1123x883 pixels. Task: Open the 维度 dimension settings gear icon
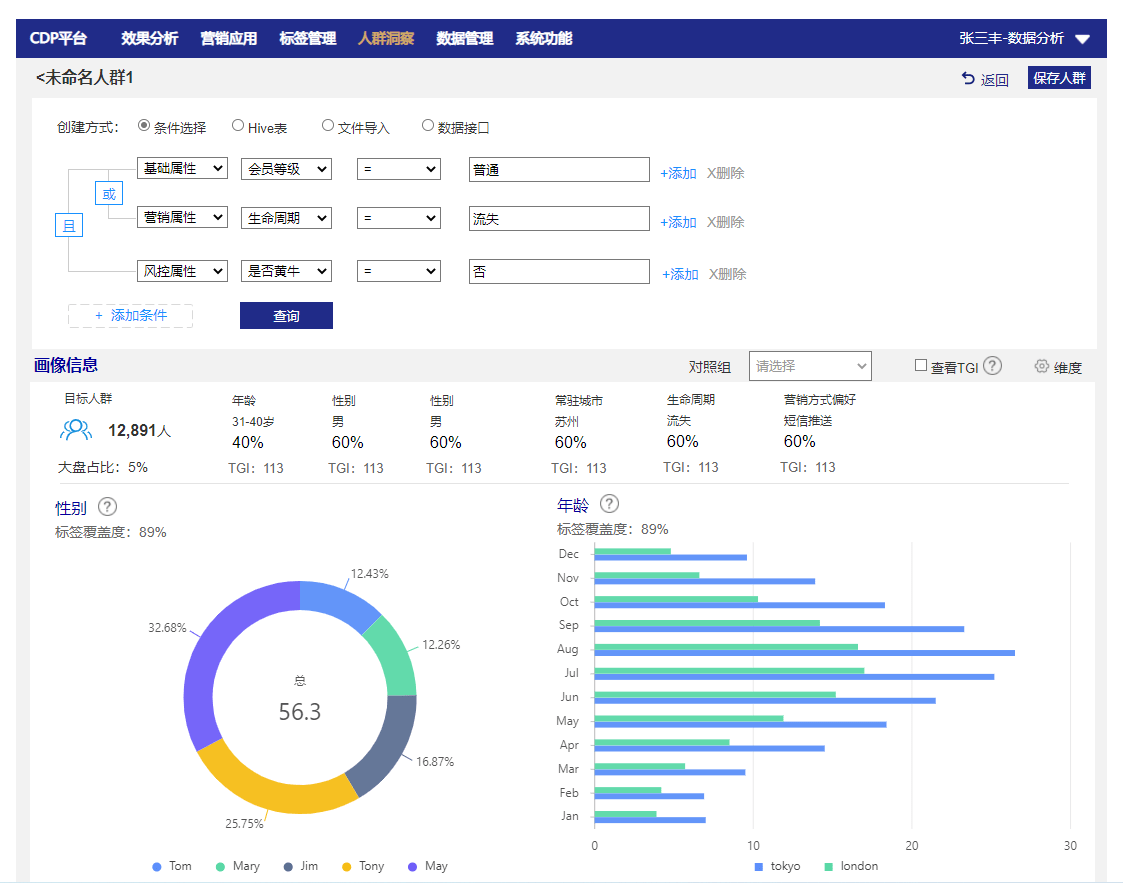(x=1040, y=366)
